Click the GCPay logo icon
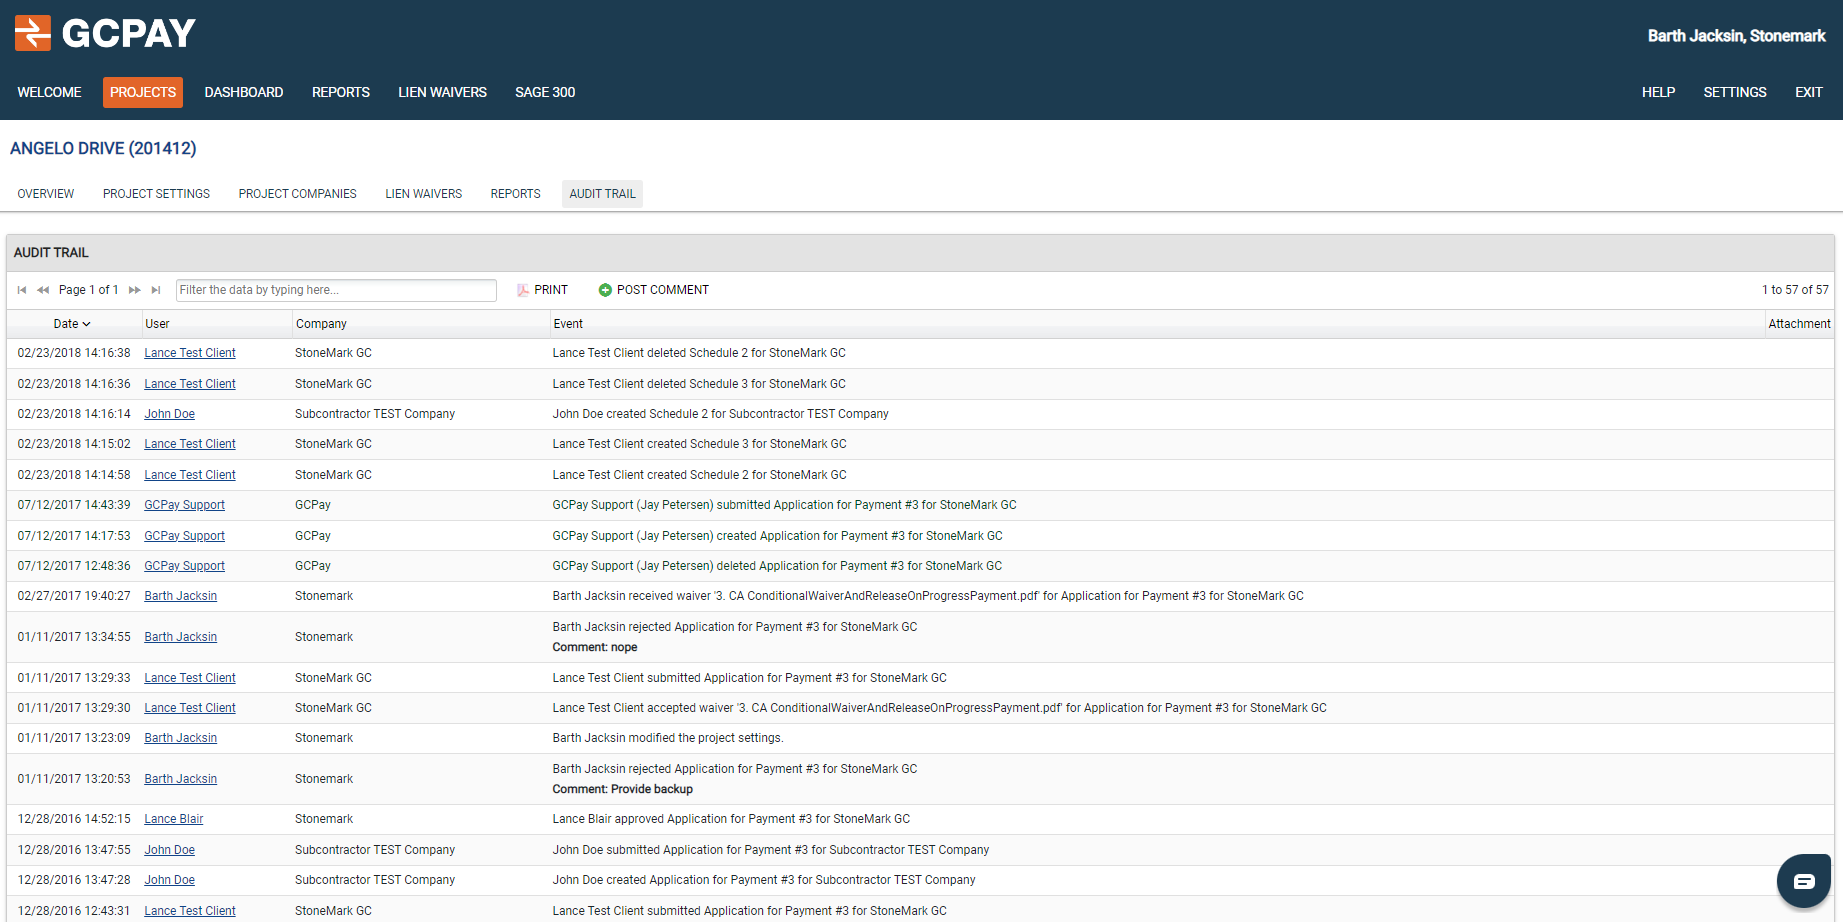The height and width of the screenshot is (922, 1843). 33,33
